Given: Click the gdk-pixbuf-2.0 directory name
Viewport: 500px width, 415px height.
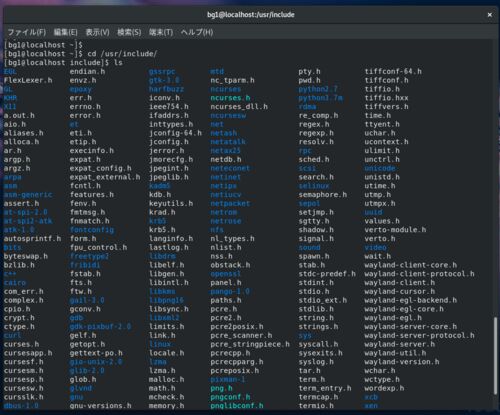Looking at the screenshot, I should pyautogui.click(x=100, y=327).
